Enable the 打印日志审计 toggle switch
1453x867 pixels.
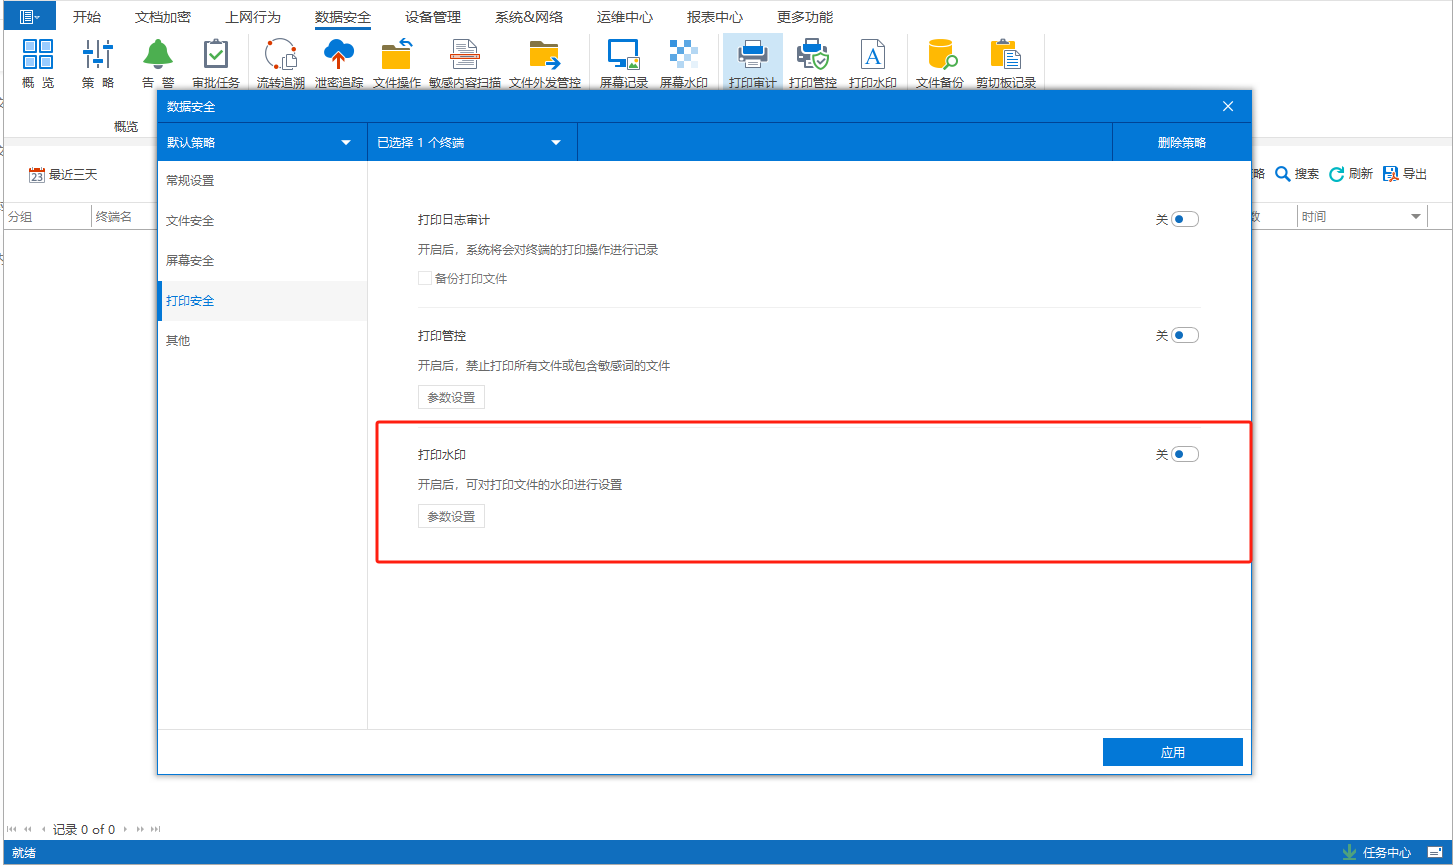coord(1185,220)
